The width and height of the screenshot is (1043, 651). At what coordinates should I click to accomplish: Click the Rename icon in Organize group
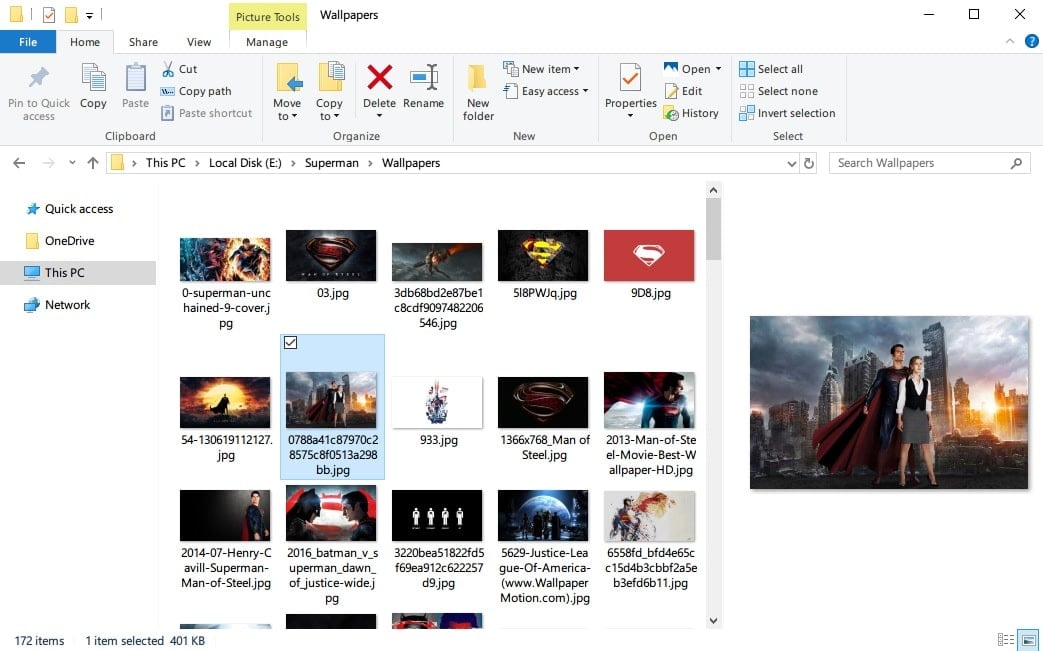pos(423,86)
